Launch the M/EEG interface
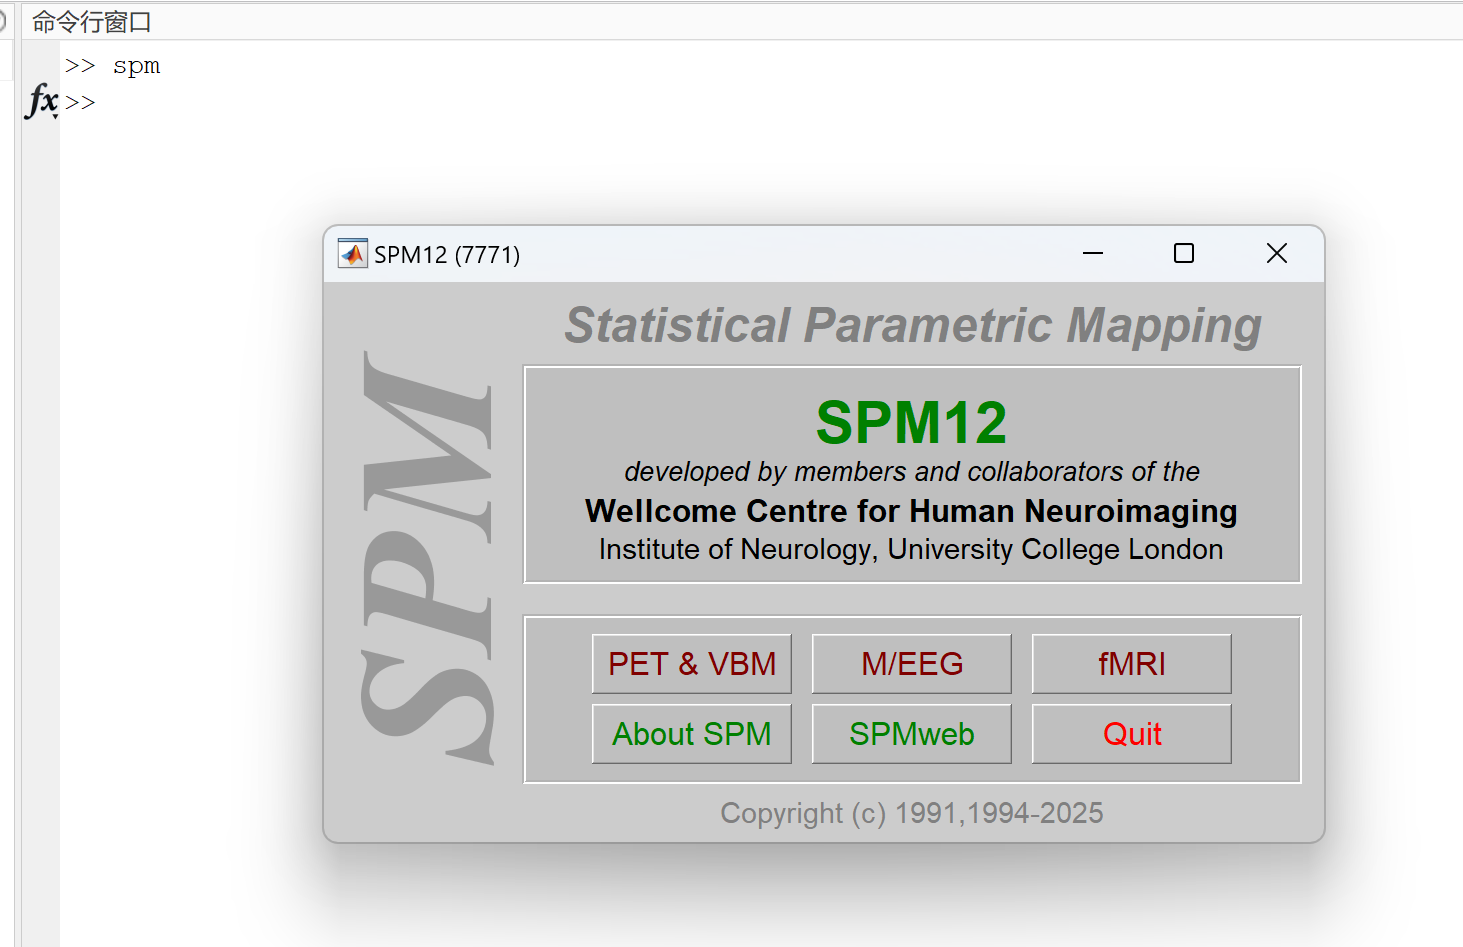Screen dimensions: 1463x947 [912, 664]
